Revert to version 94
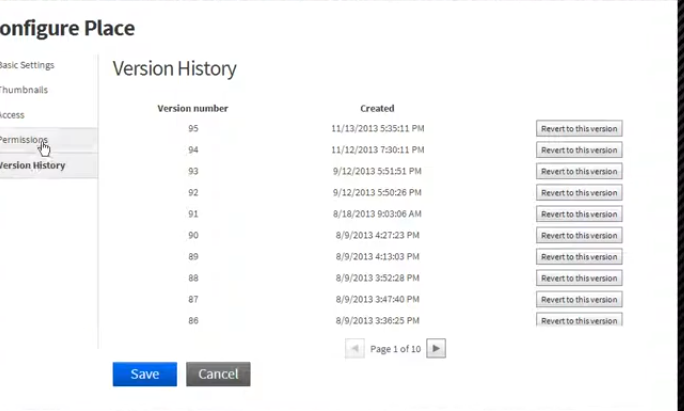This screenshot has height=411, width=684. coord(579,150)
